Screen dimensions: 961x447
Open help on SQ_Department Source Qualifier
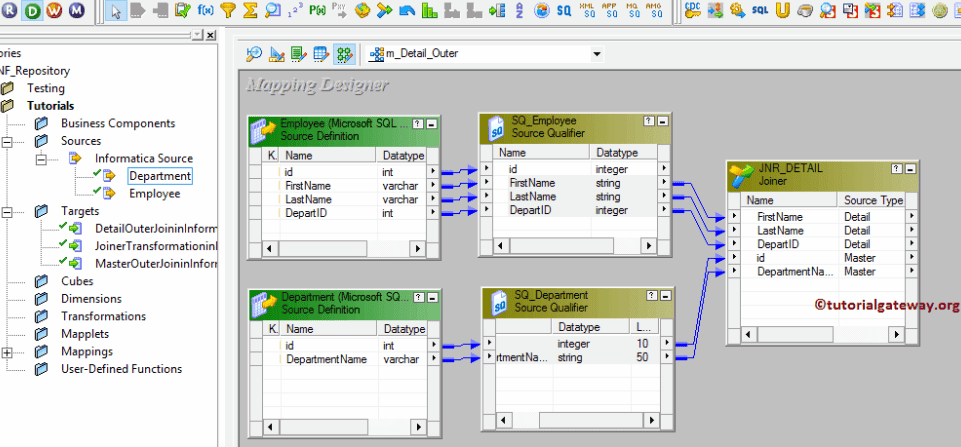click(652, 296)
